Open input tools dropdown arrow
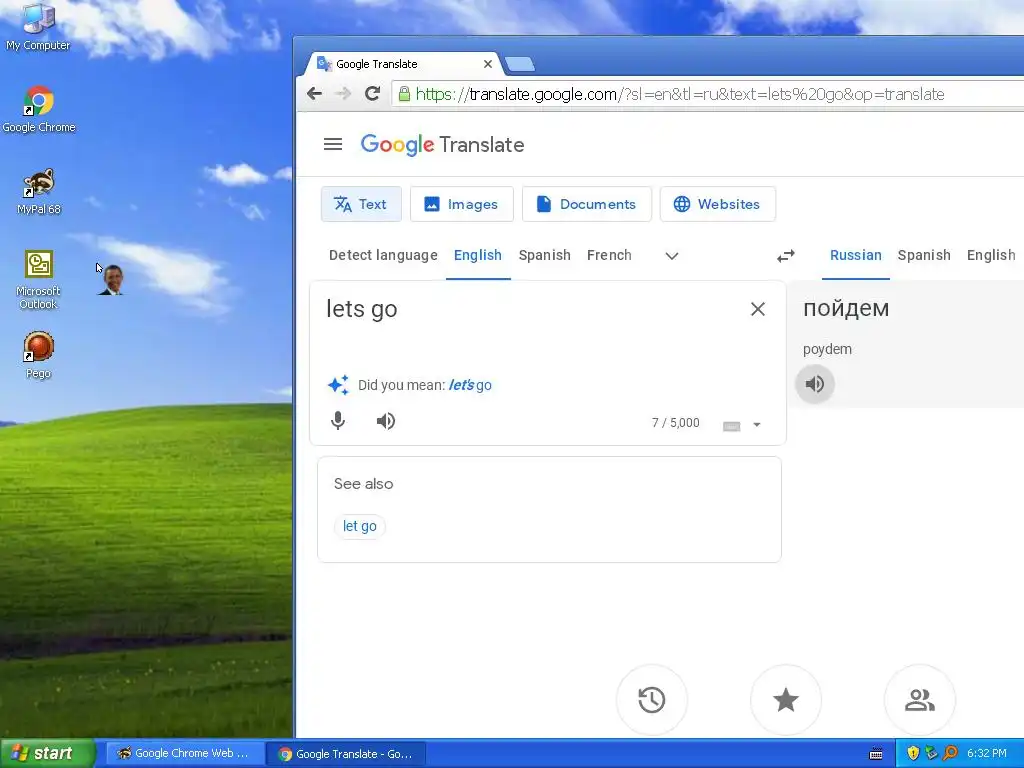The image size is (1024, 768). click(757, 425)
